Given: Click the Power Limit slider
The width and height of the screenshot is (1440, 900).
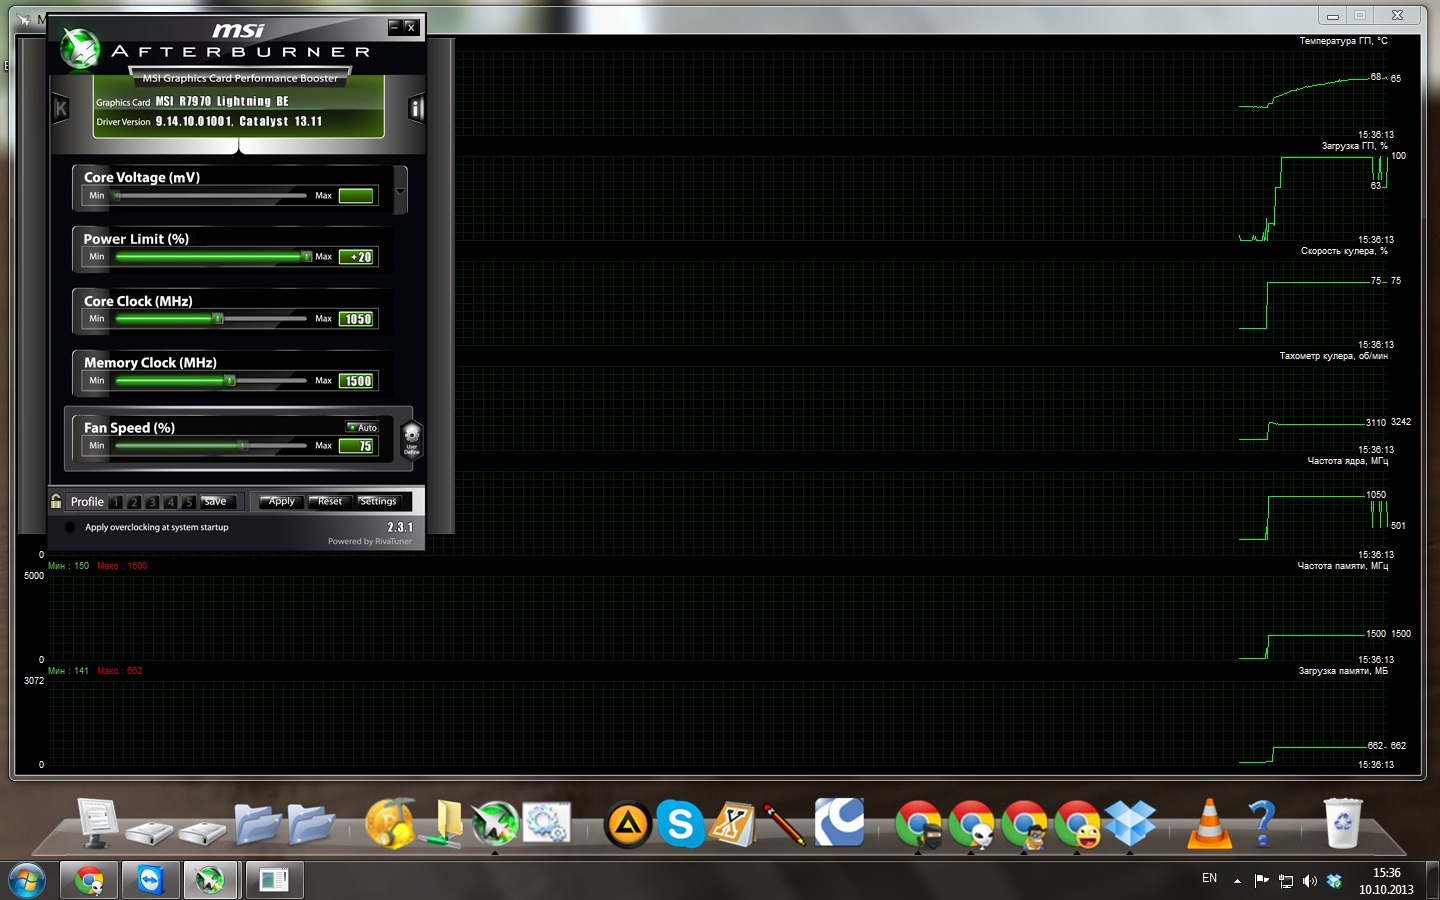Looking at the screenshot, I should (210, 257).
